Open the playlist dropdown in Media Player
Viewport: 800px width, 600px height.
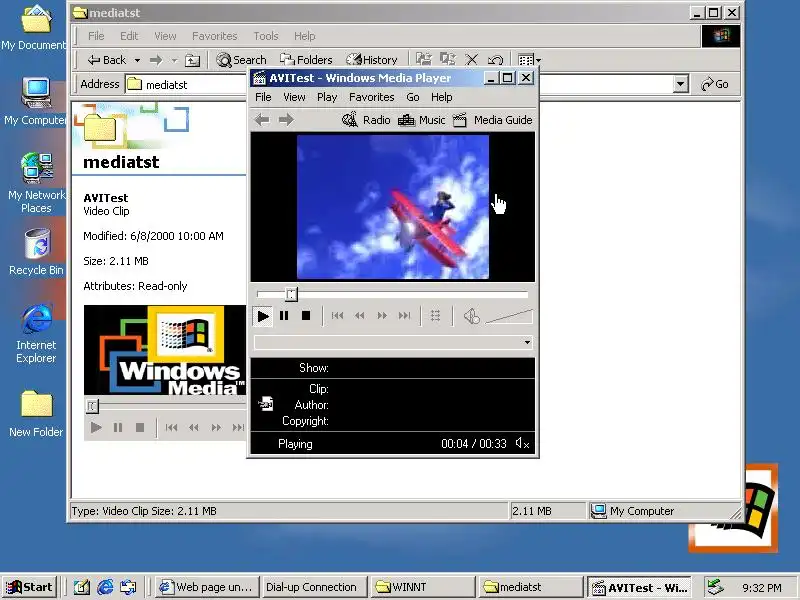527,342
